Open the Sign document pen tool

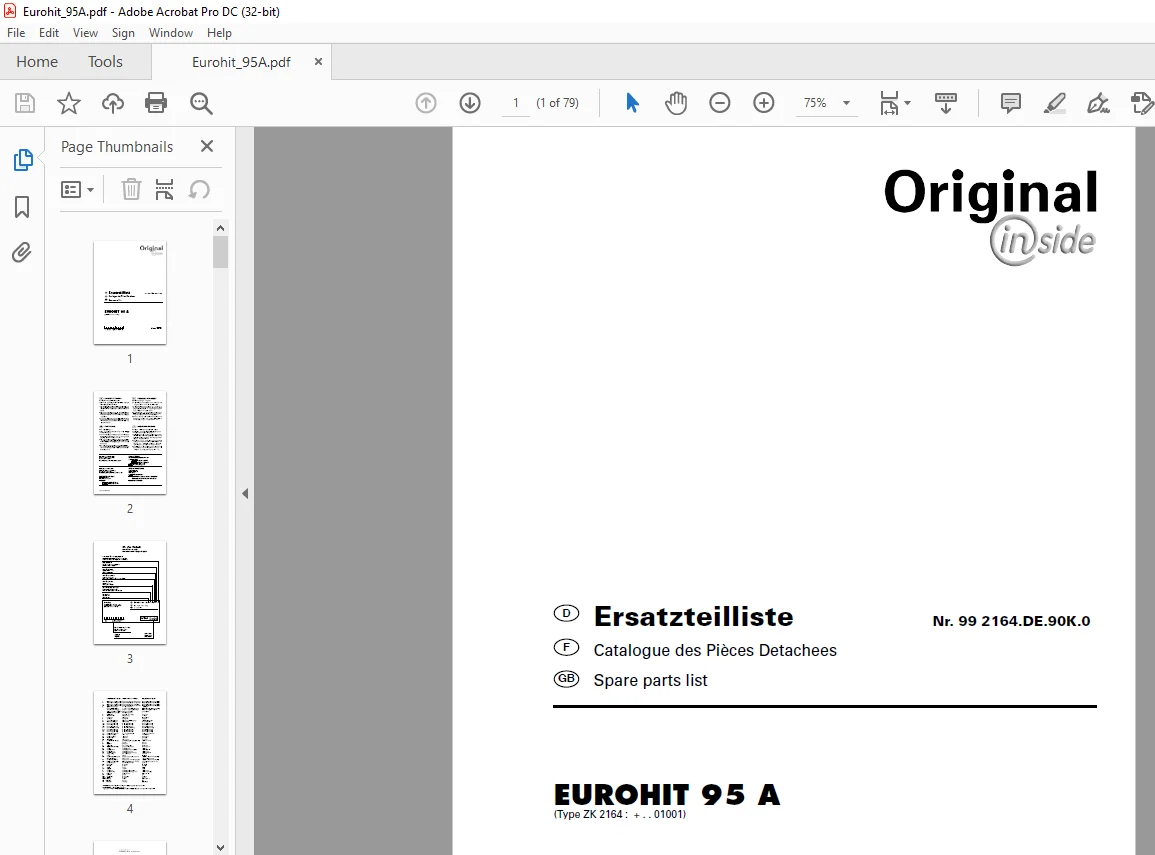[x=1098, y=103]
